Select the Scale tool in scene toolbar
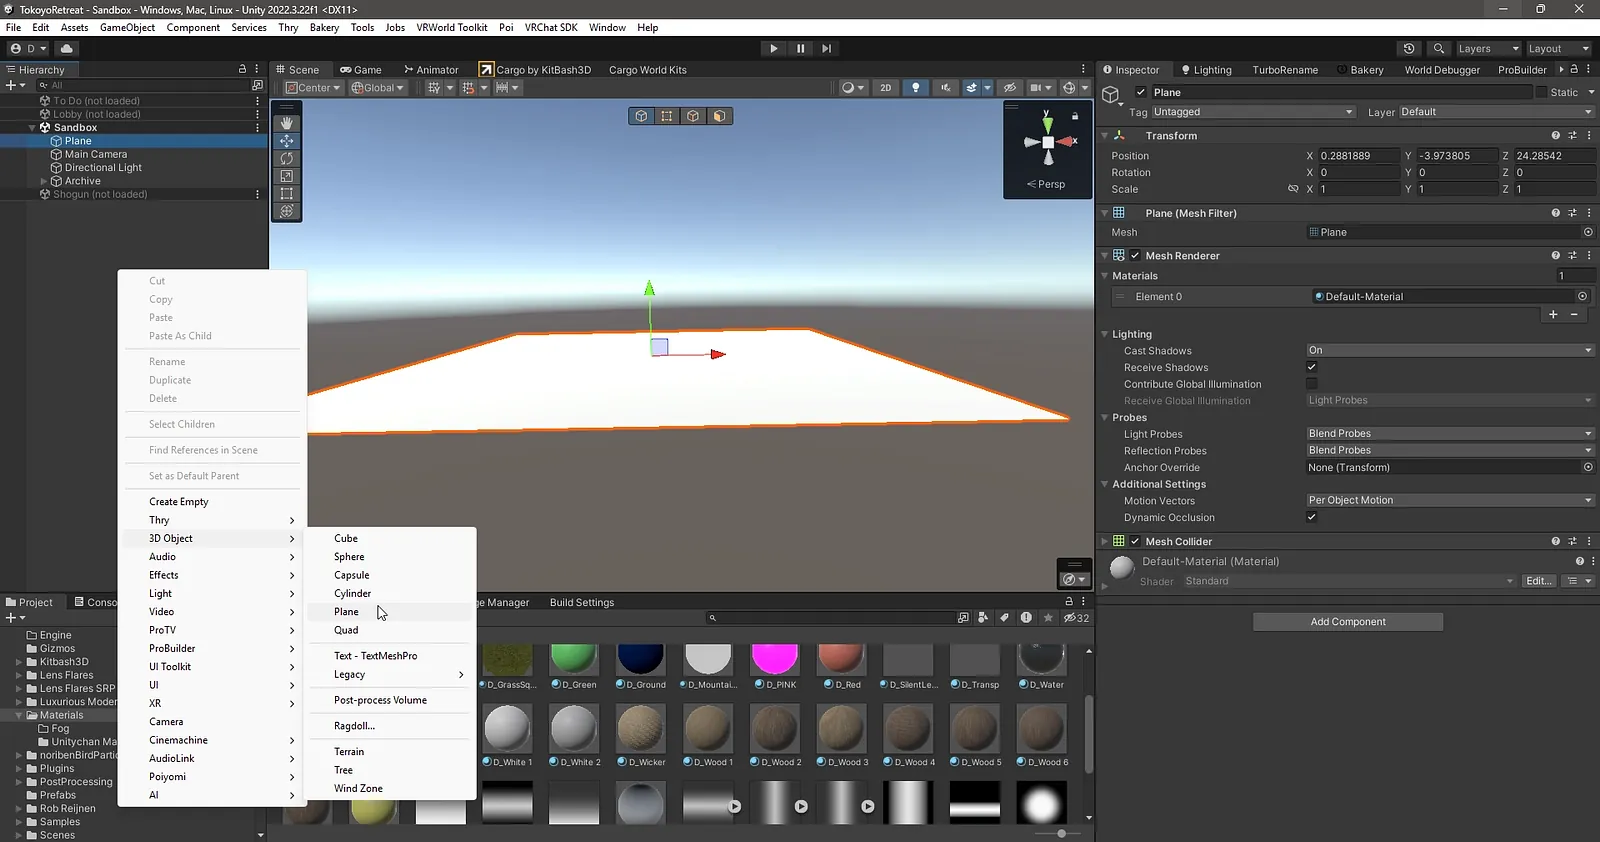Viewport: 1600px width, 842px height. pos(287,176)
